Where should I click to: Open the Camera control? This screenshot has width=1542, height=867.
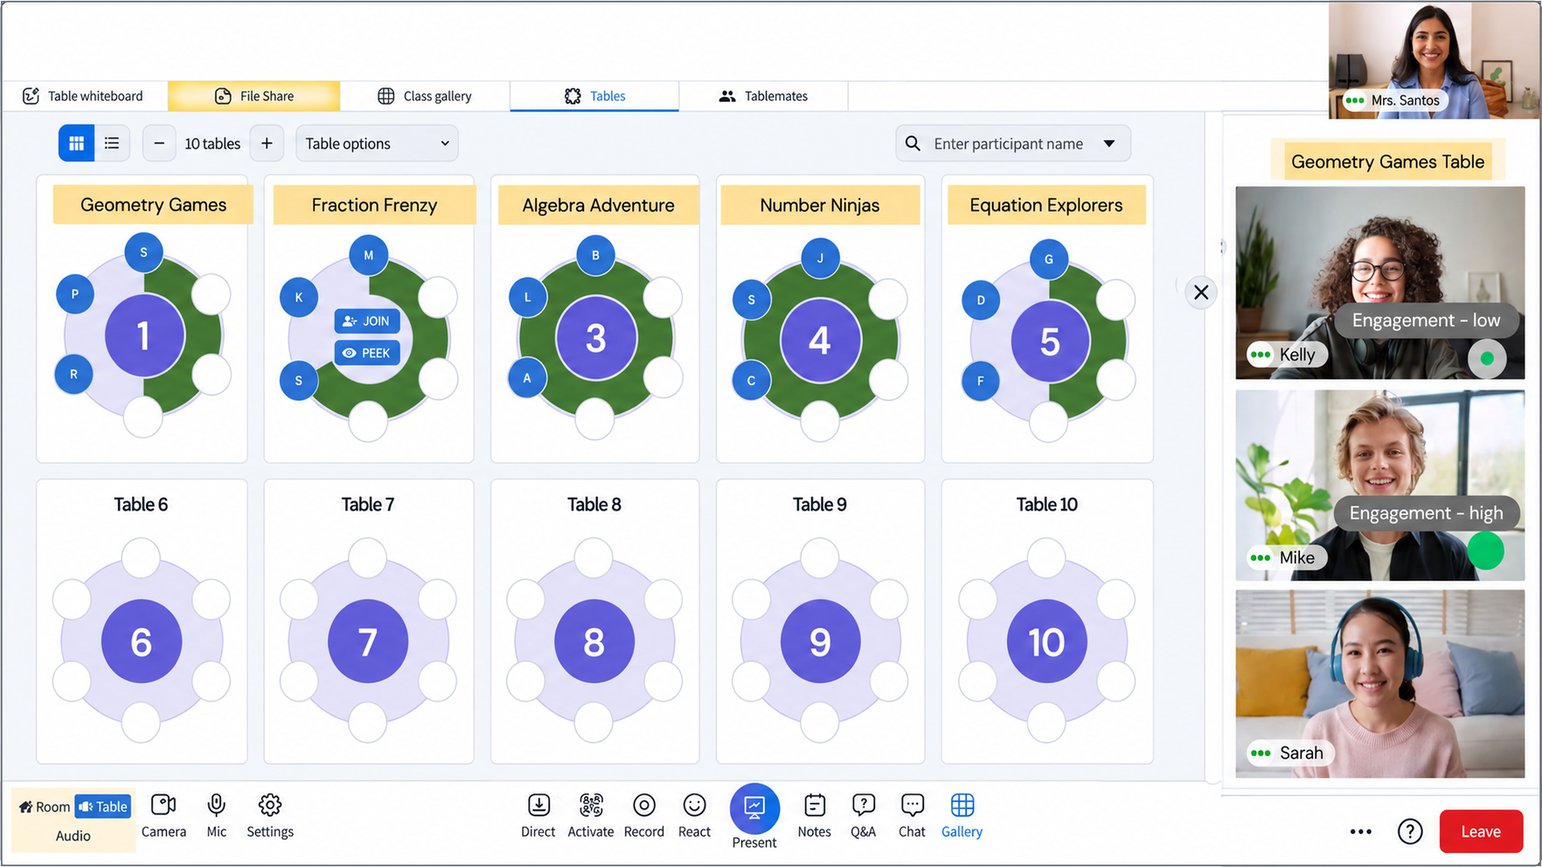[163, 805]
